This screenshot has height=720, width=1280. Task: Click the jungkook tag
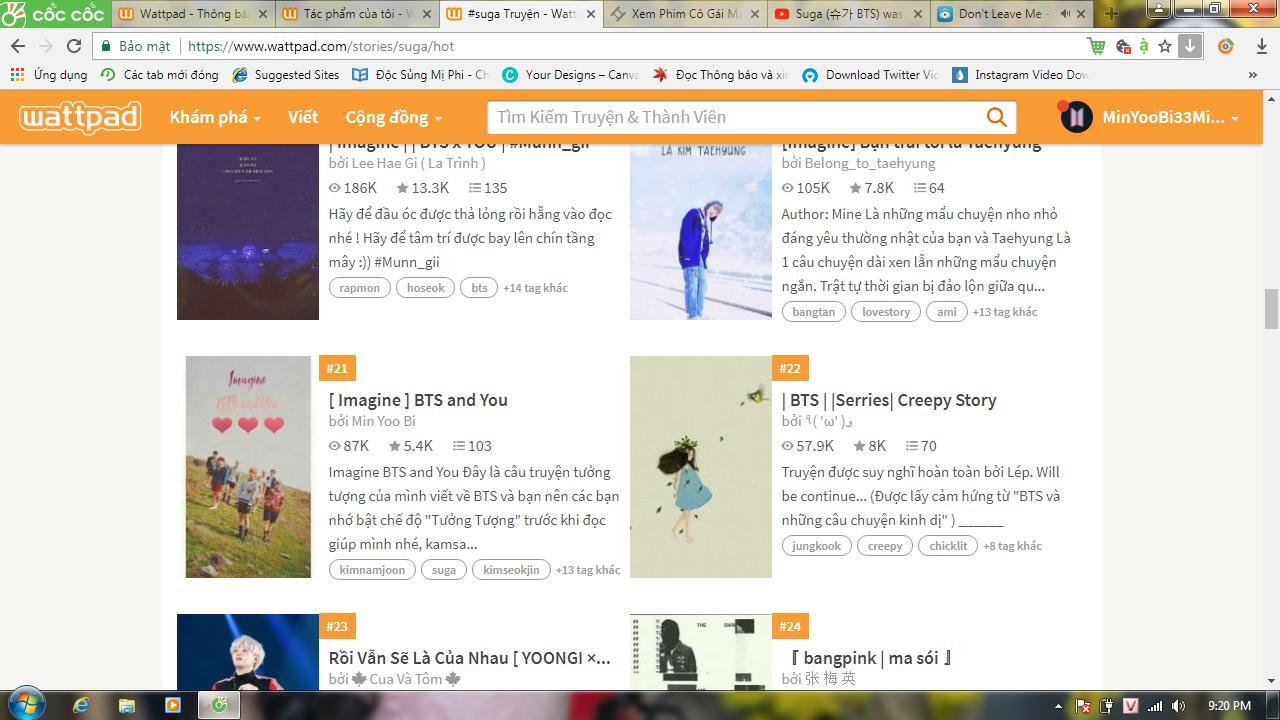point(817,546)
